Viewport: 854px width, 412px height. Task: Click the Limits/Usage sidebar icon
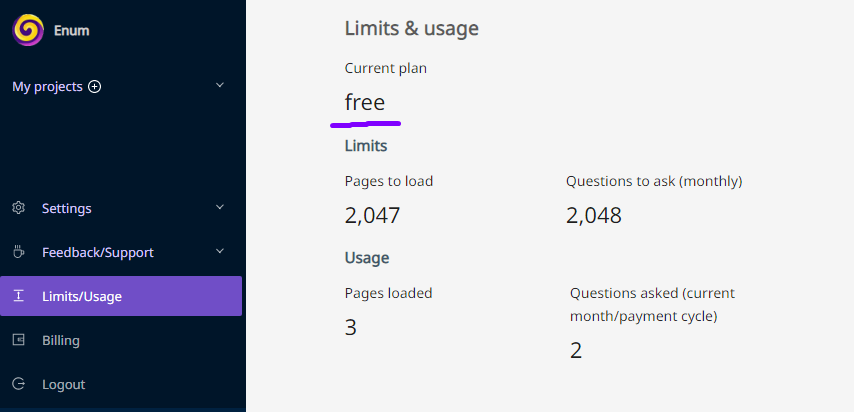tap(19, 296)
